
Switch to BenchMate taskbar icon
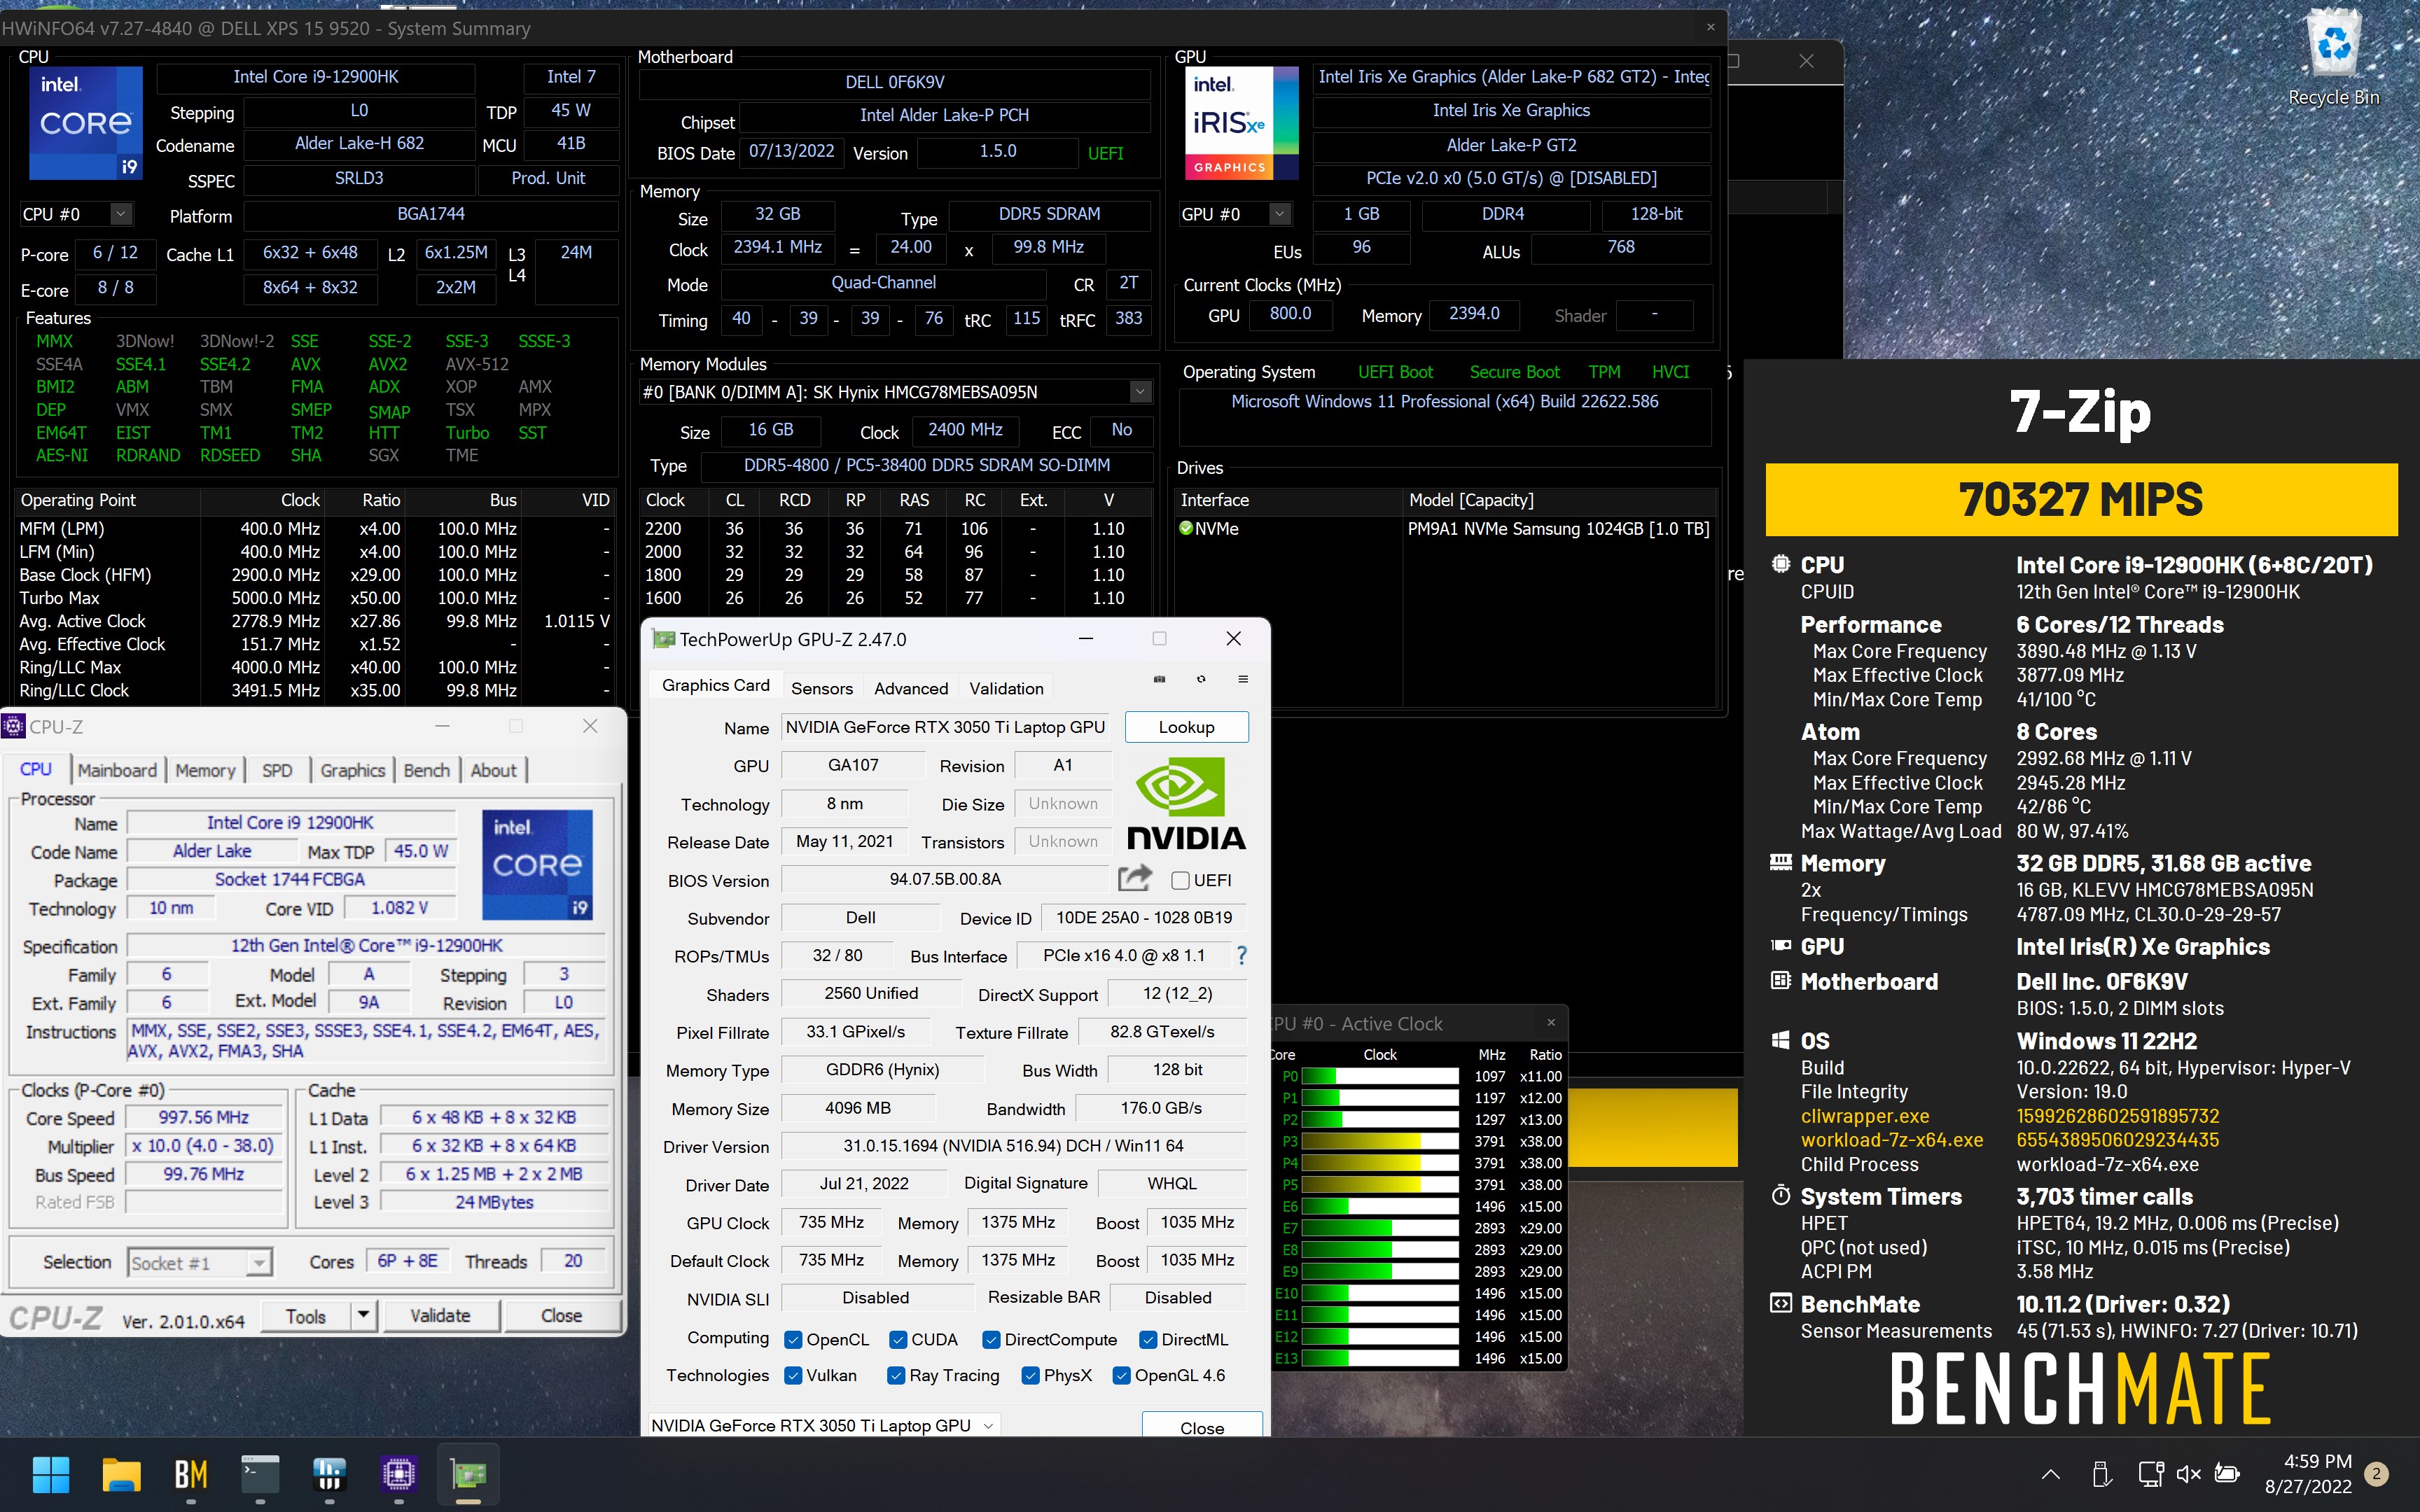point(191,1474)
